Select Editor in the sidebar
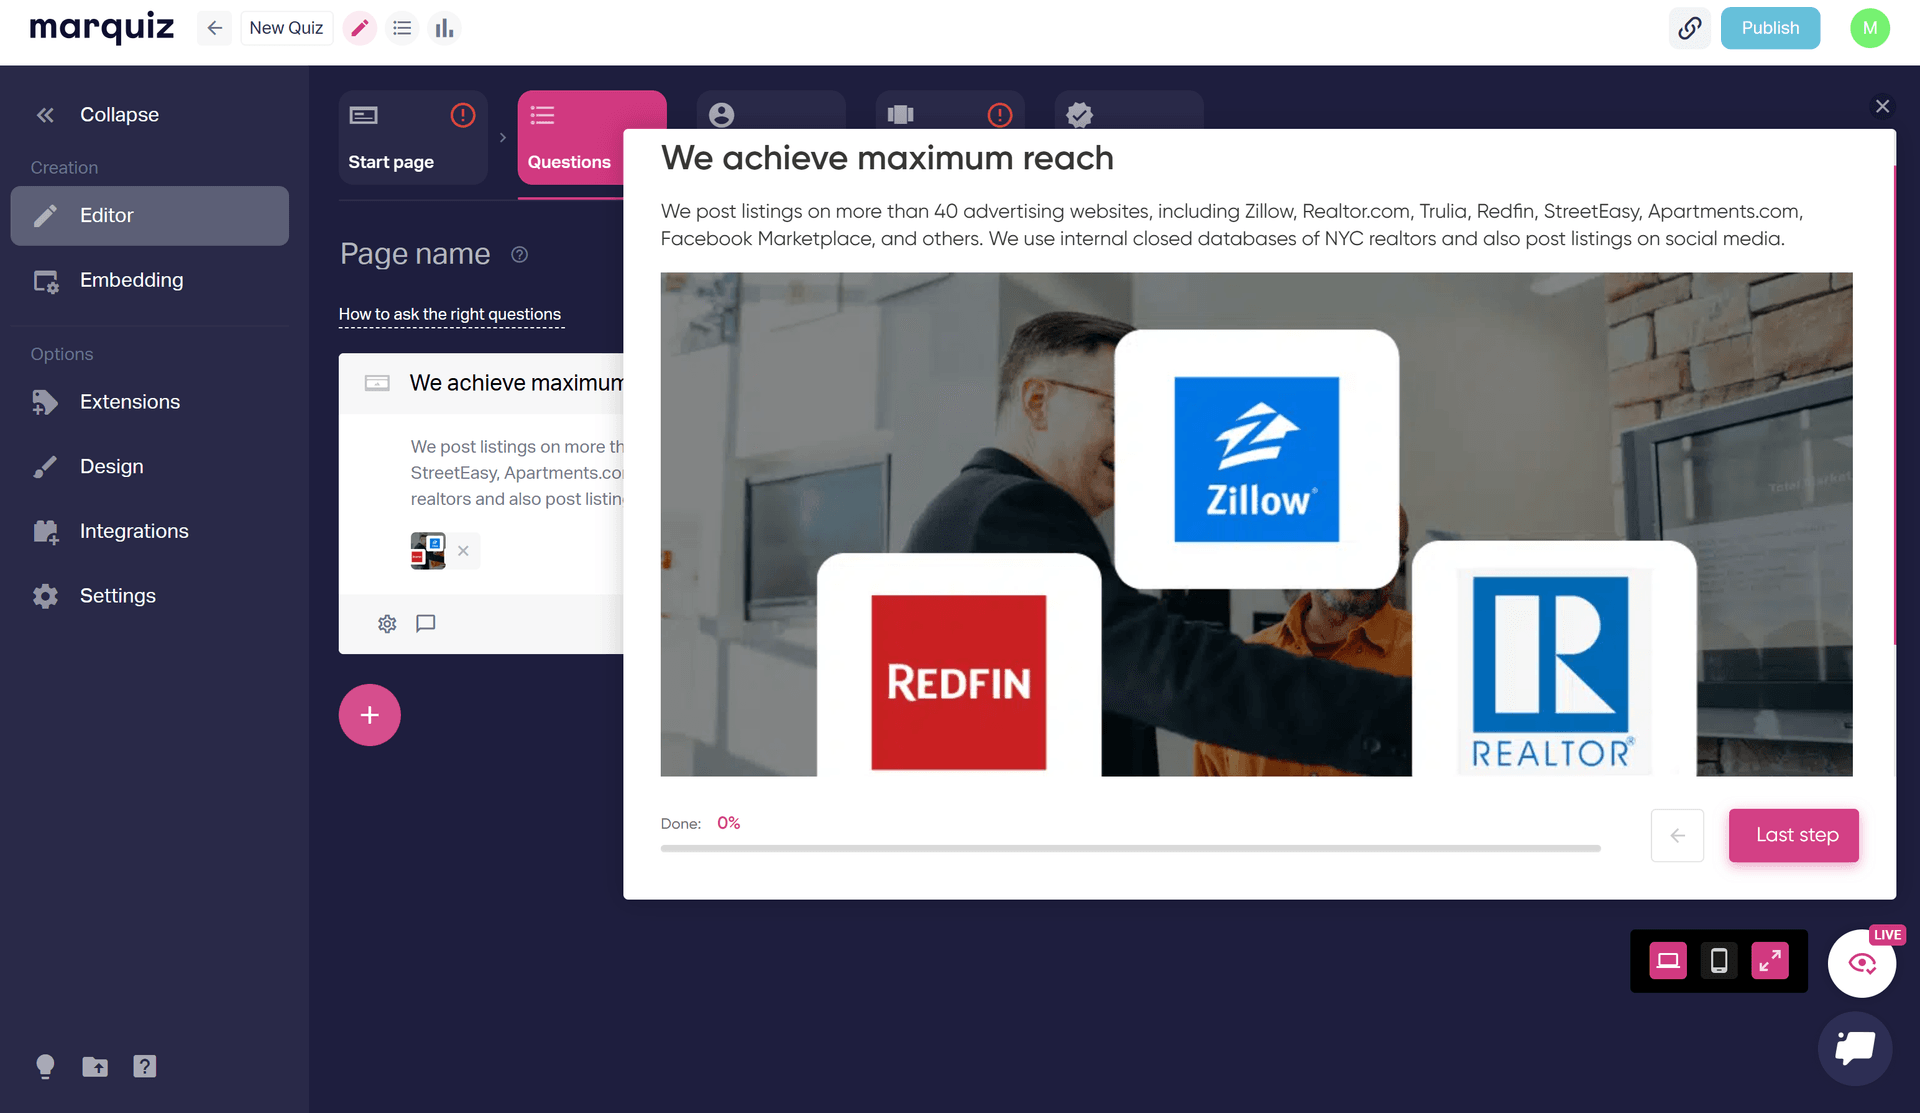 [x=150, y=215]
